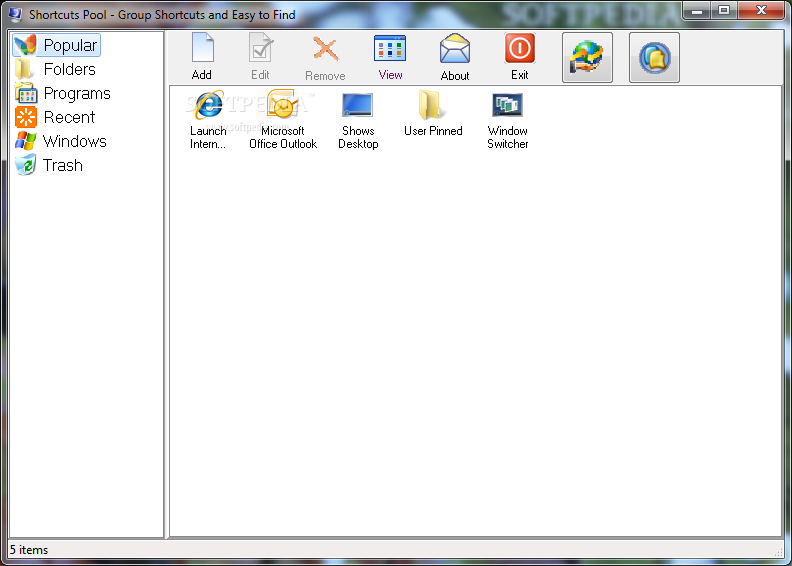Minimize the Shortcuts Pool window

click(x=697, y=10)
